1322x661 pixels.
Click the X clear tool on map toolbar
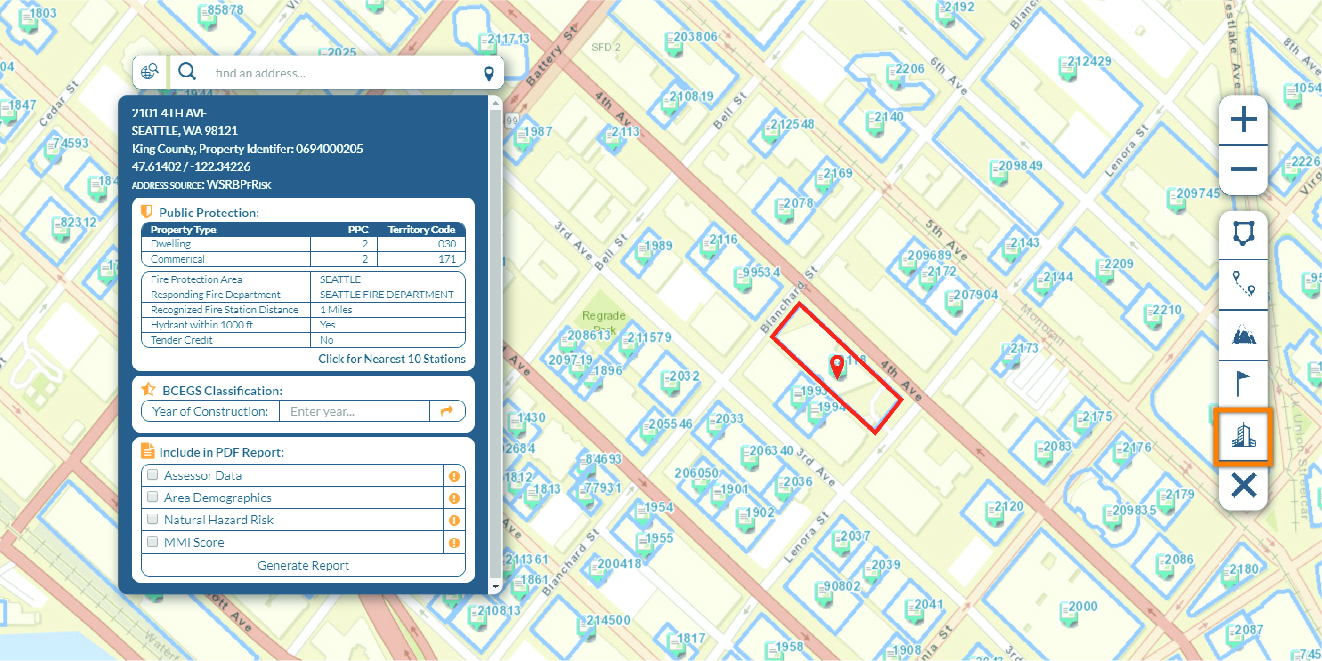point(1243,486)
